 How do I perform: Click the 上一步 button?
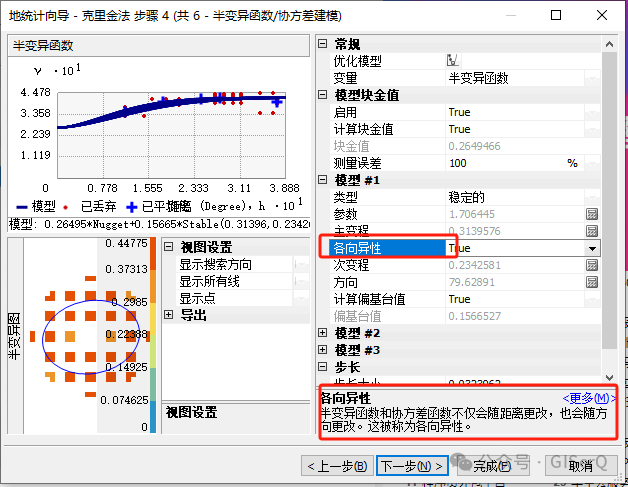(337, 466)
